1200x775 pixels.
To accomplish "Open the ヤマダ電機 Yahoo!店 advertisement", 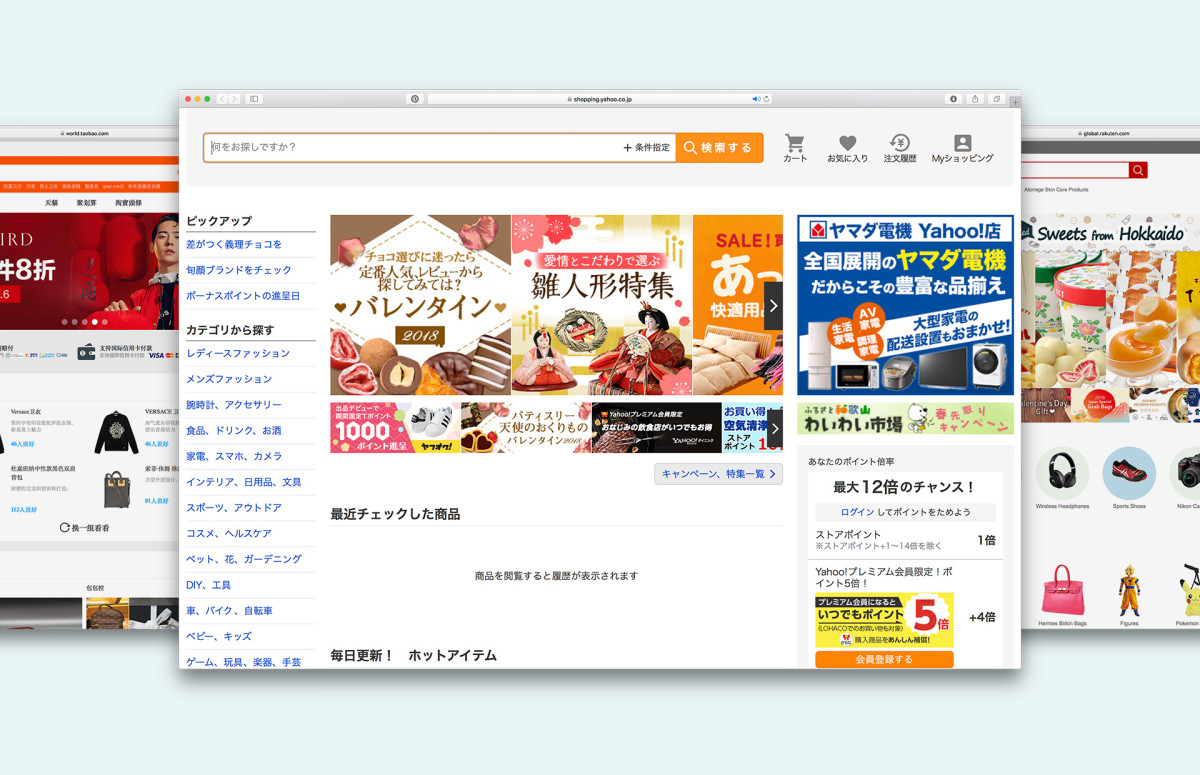I will pyautogui.click(x=905, y=305).
